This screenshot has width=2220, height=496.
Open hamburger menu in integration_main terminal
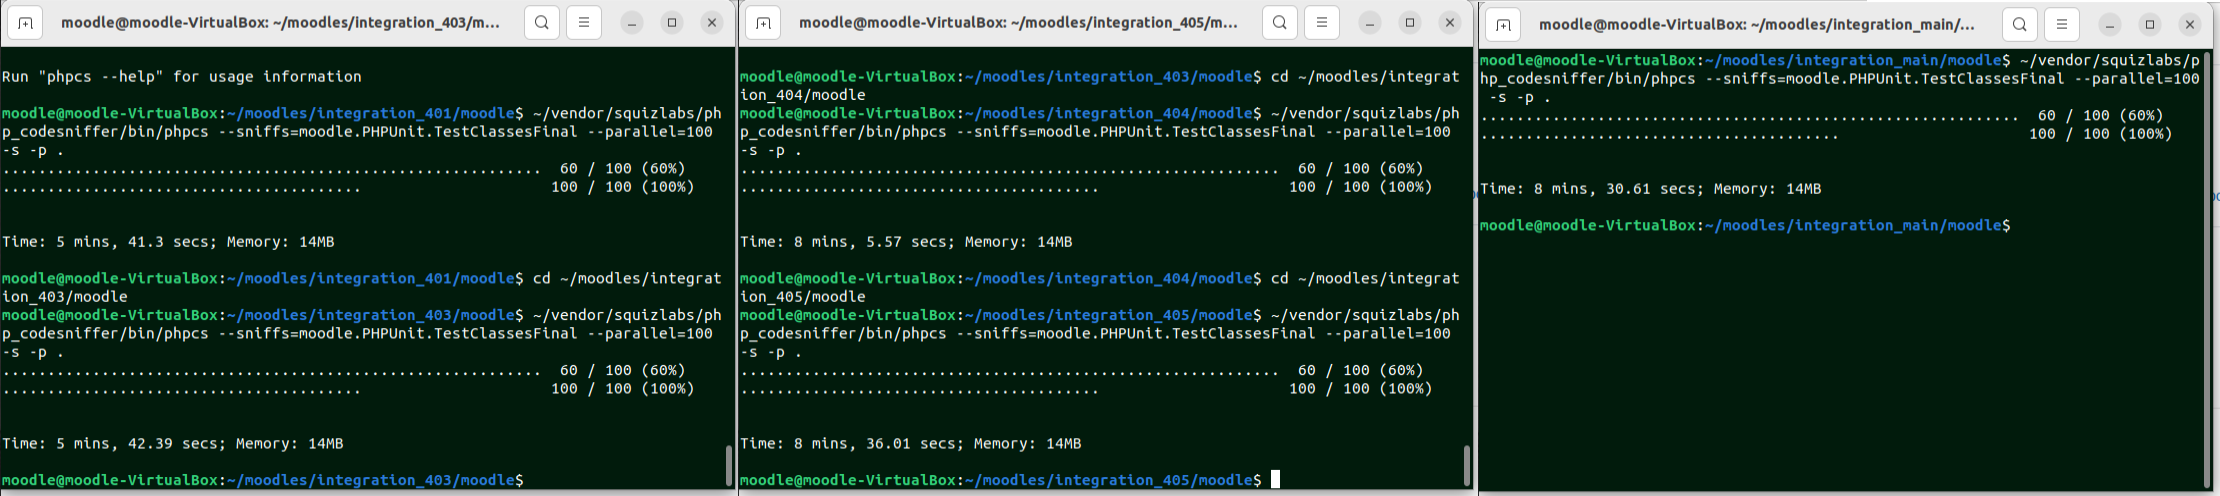pos(2062,24)
